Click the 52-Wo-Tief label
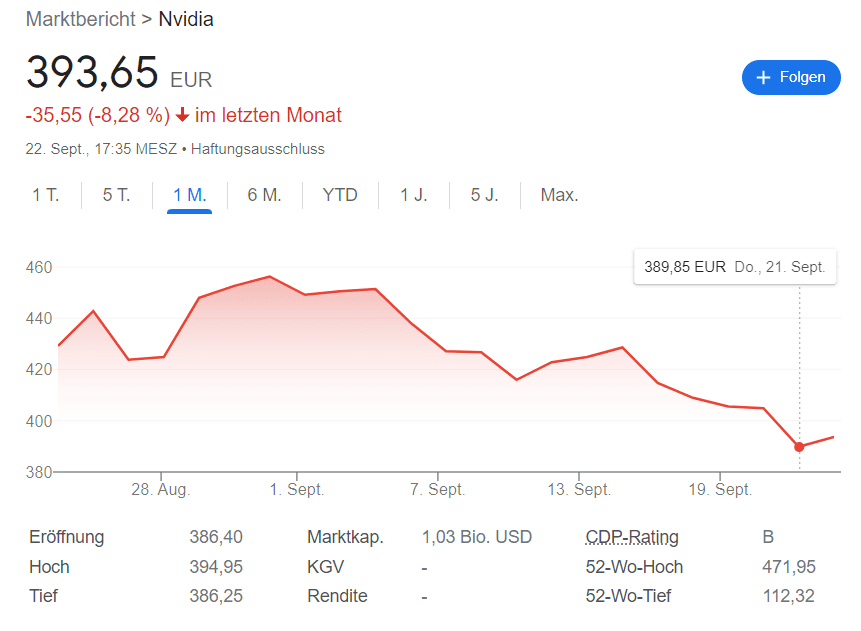Image resolution: width=861 pixels, height=631 pixels. pos(628,595)
